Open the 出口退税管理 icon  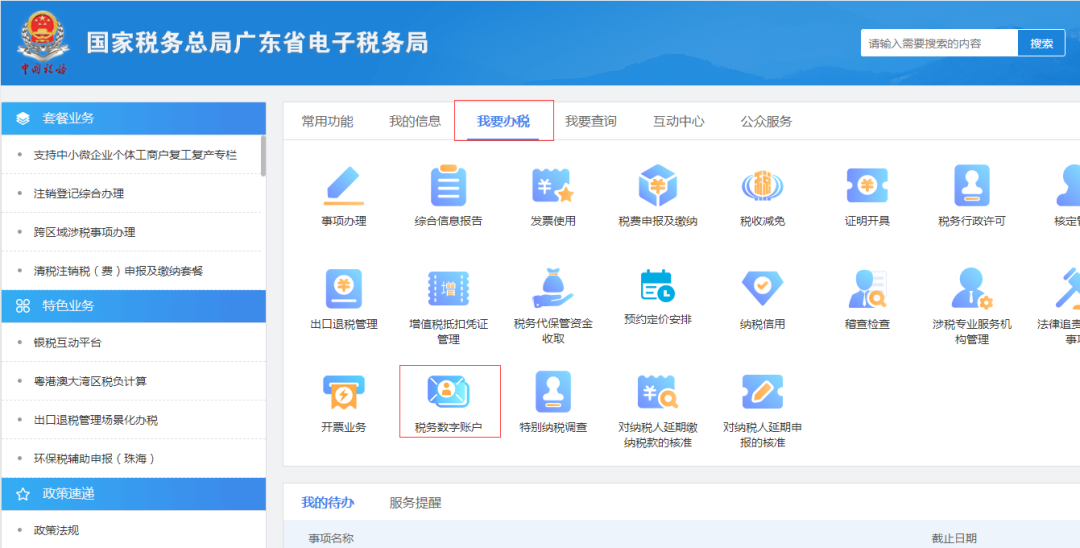click(344, 288)
